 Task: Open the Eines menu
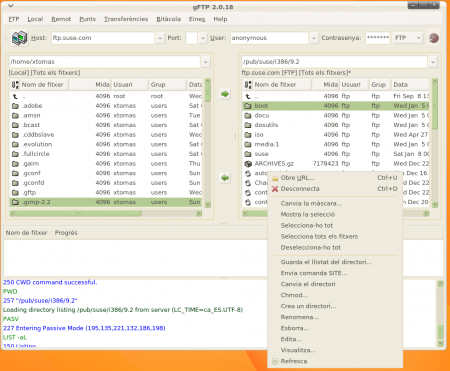click(197, 19)
